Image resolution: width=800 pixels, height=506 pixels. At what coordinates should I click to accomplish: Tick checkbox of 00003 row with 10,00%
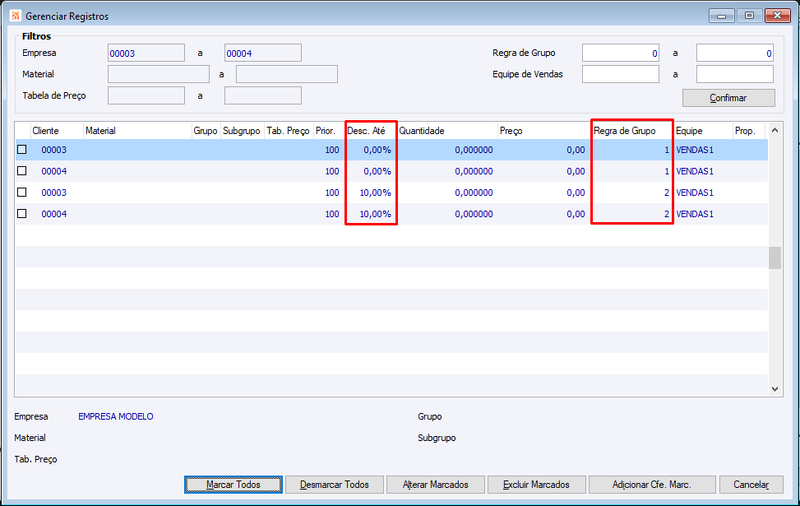[22, 192]
